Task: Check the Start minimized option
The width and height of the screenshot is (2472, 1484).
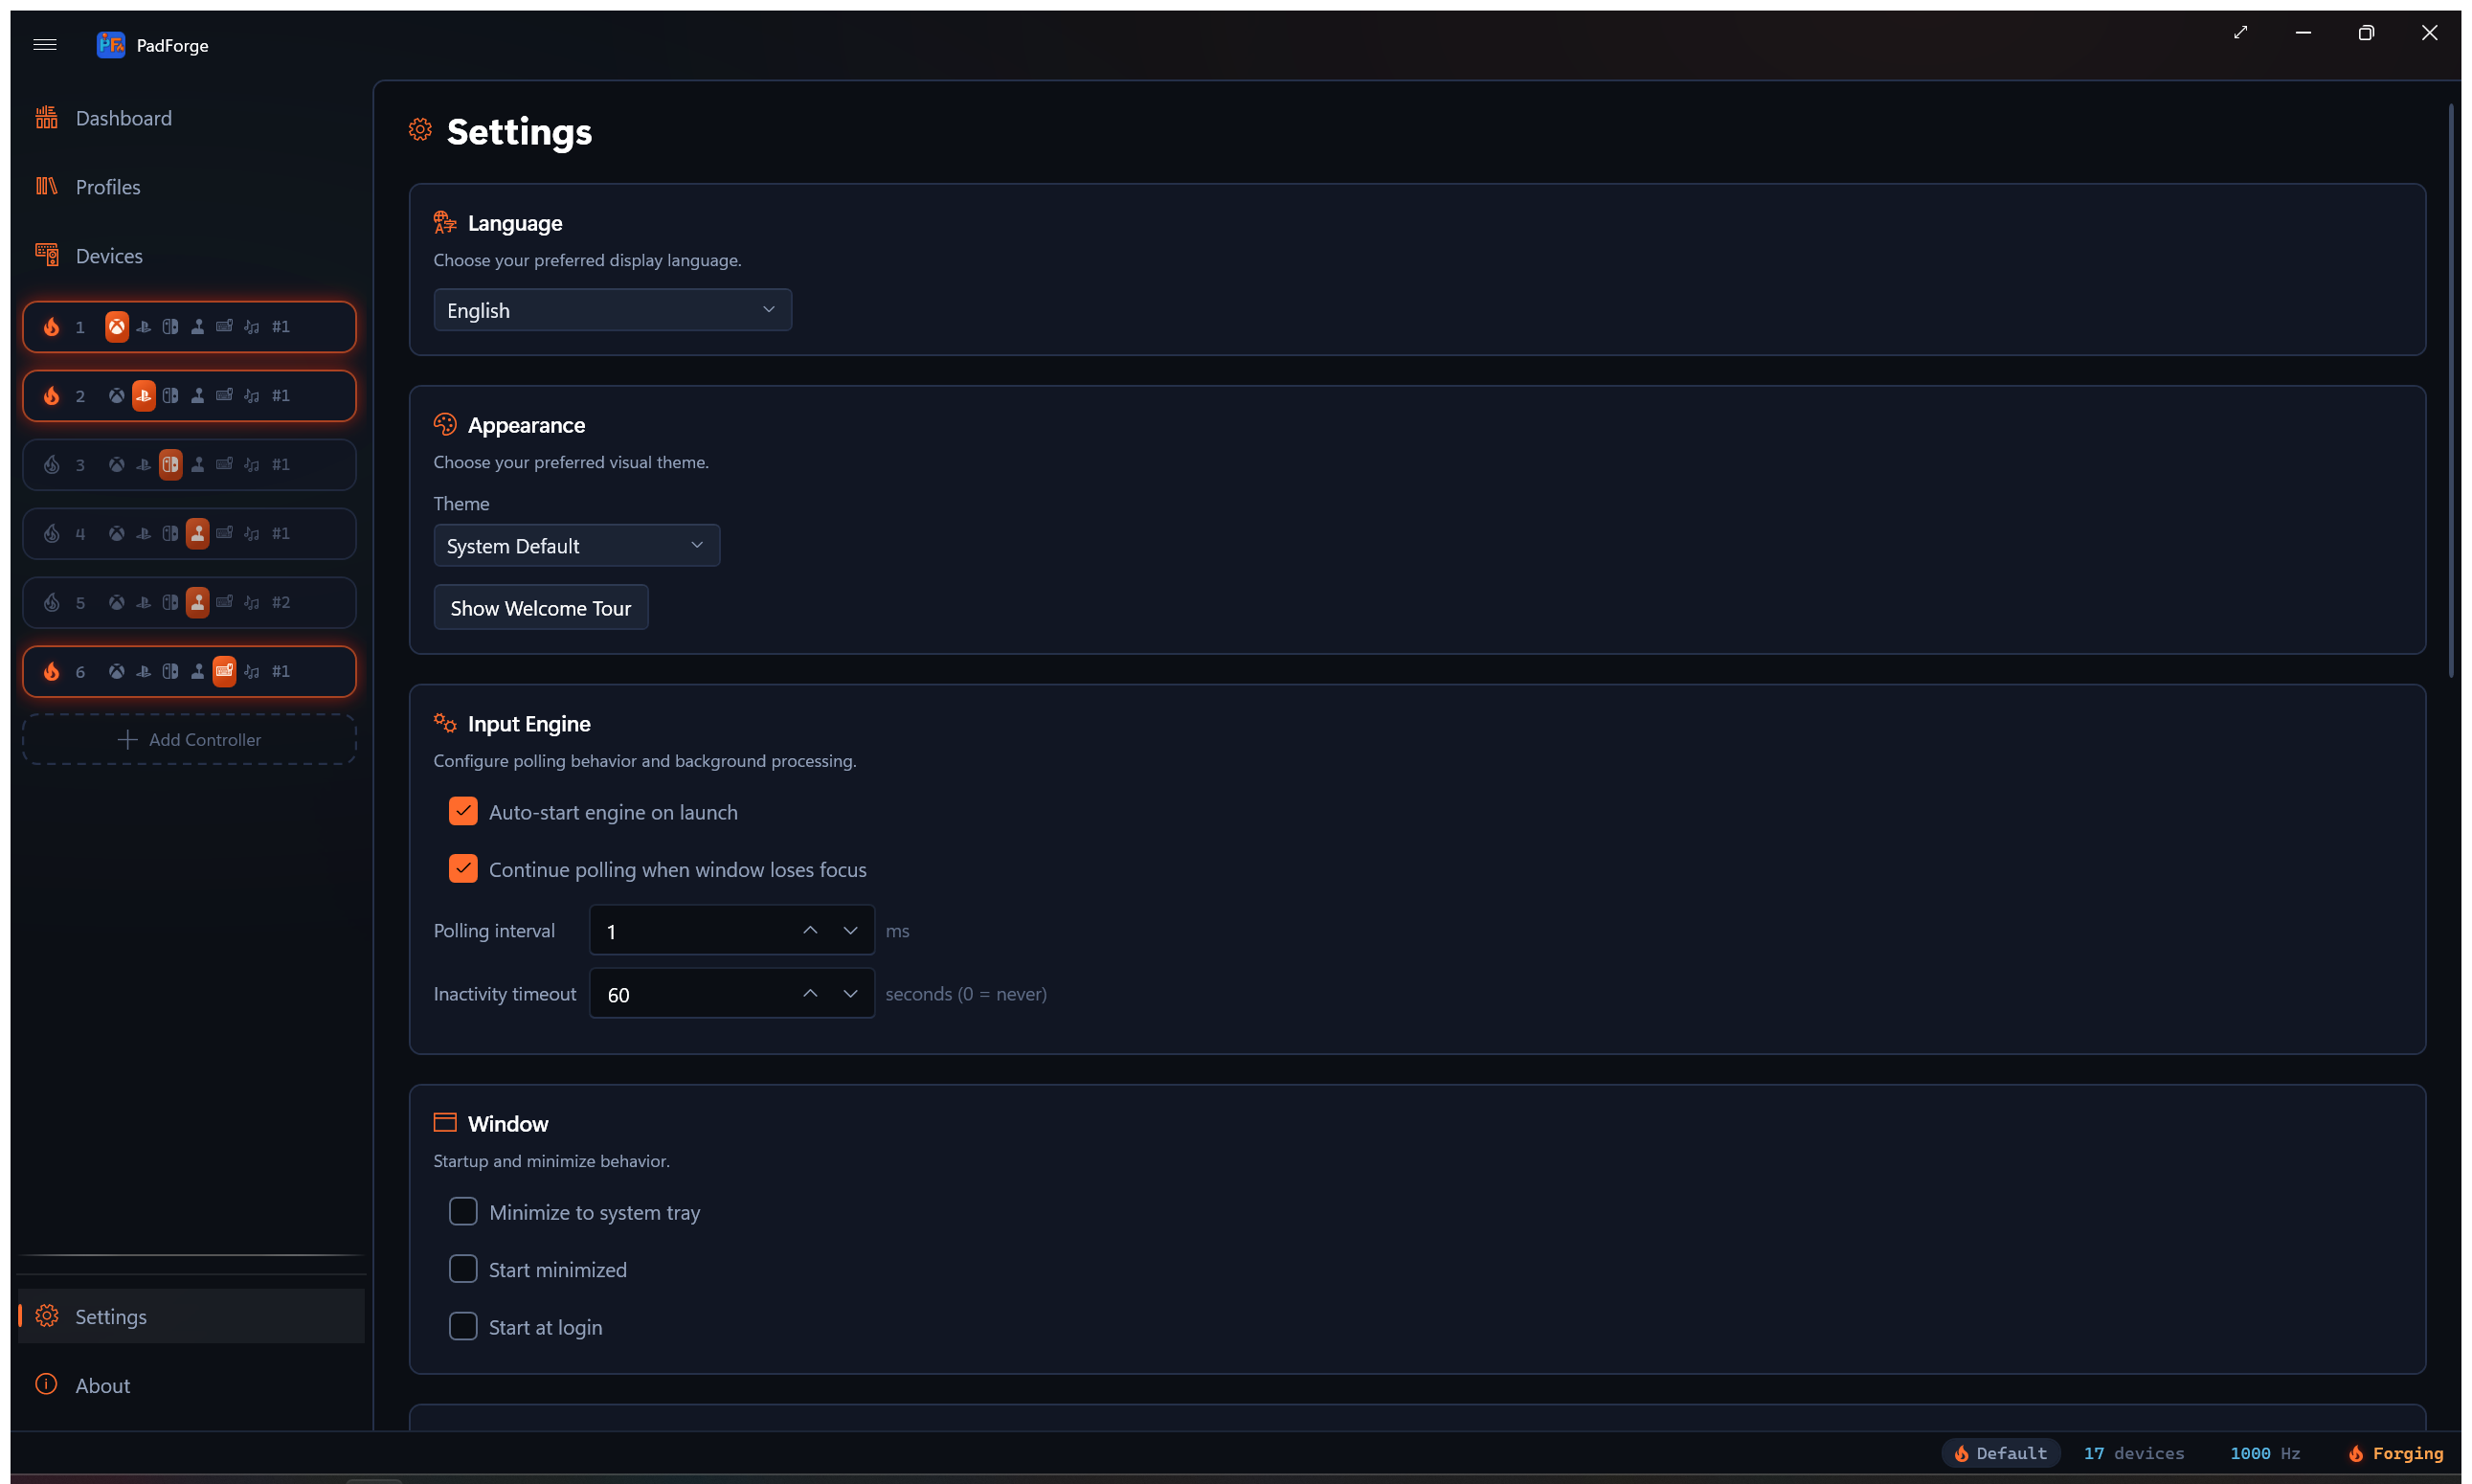Action: (x=463, y=1269)
